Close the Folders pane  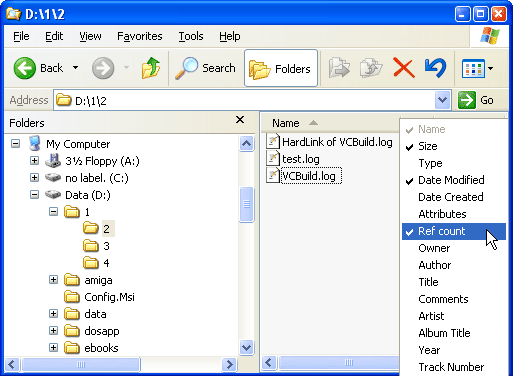pos(240,120)
